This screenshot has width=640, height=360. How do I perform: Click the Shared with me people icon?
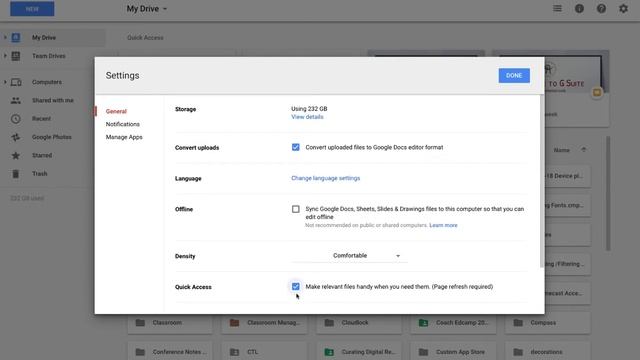(x=16, y=100)
